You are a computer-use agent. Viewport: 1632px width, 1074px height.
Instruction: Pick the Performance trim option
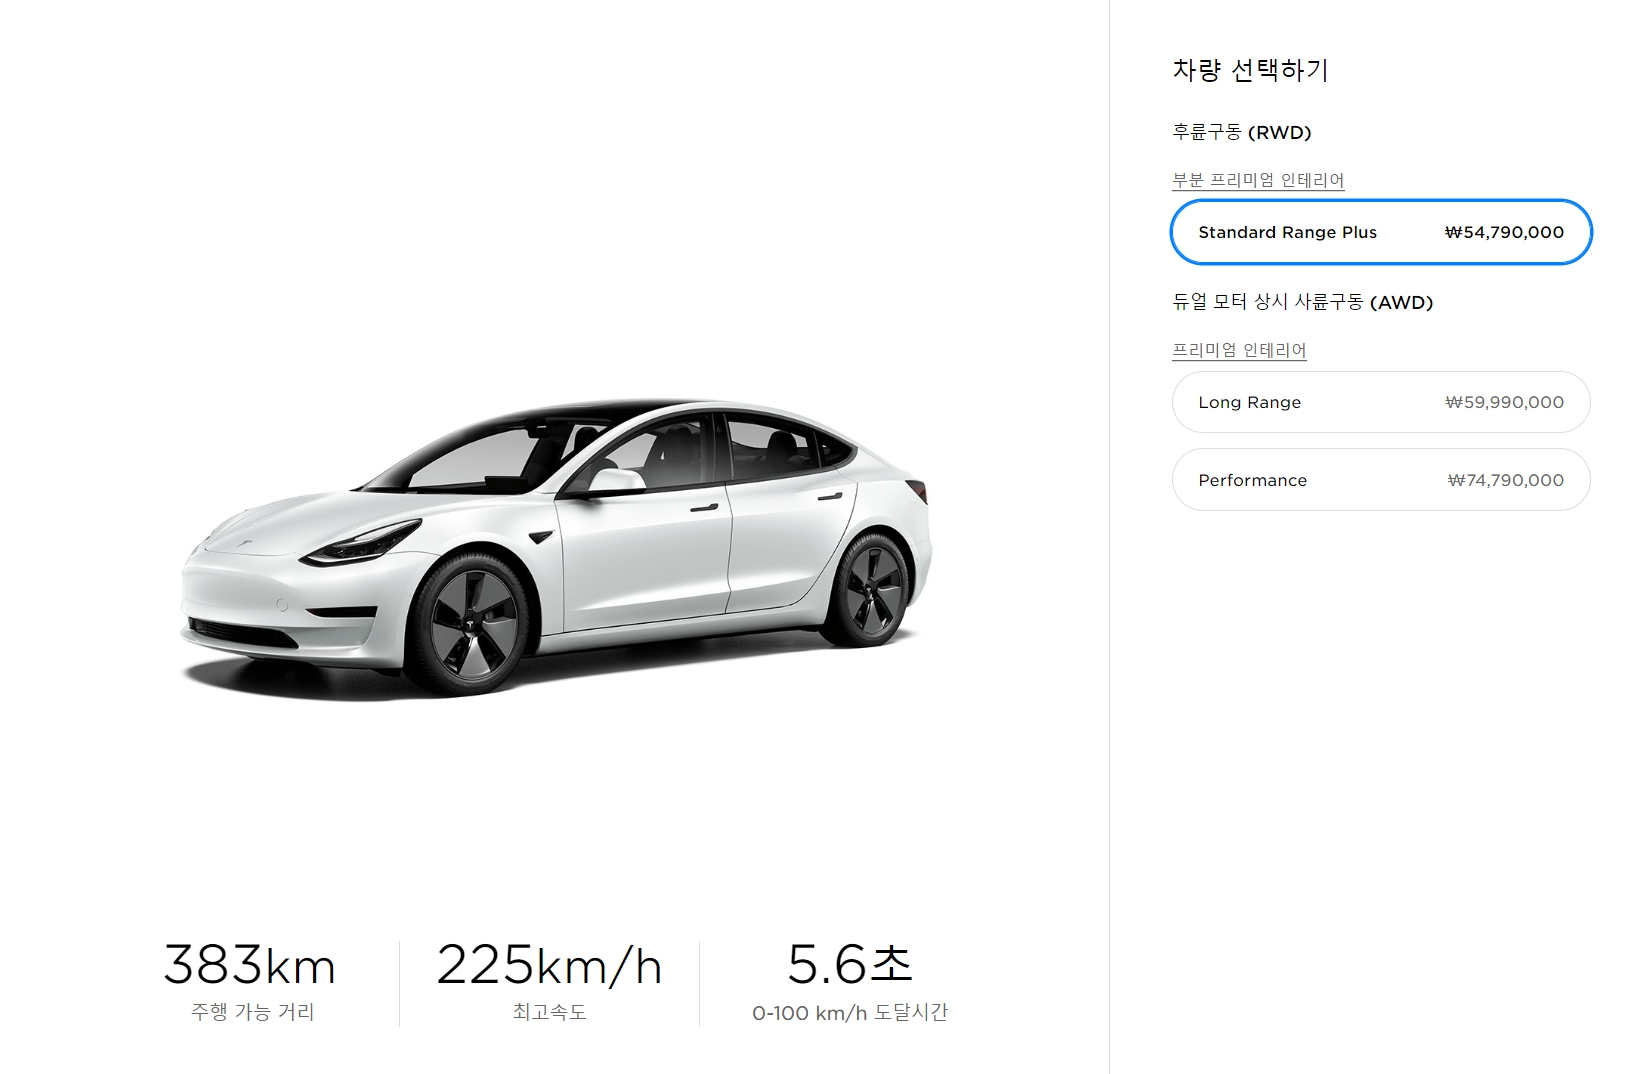coord(1381,480)
